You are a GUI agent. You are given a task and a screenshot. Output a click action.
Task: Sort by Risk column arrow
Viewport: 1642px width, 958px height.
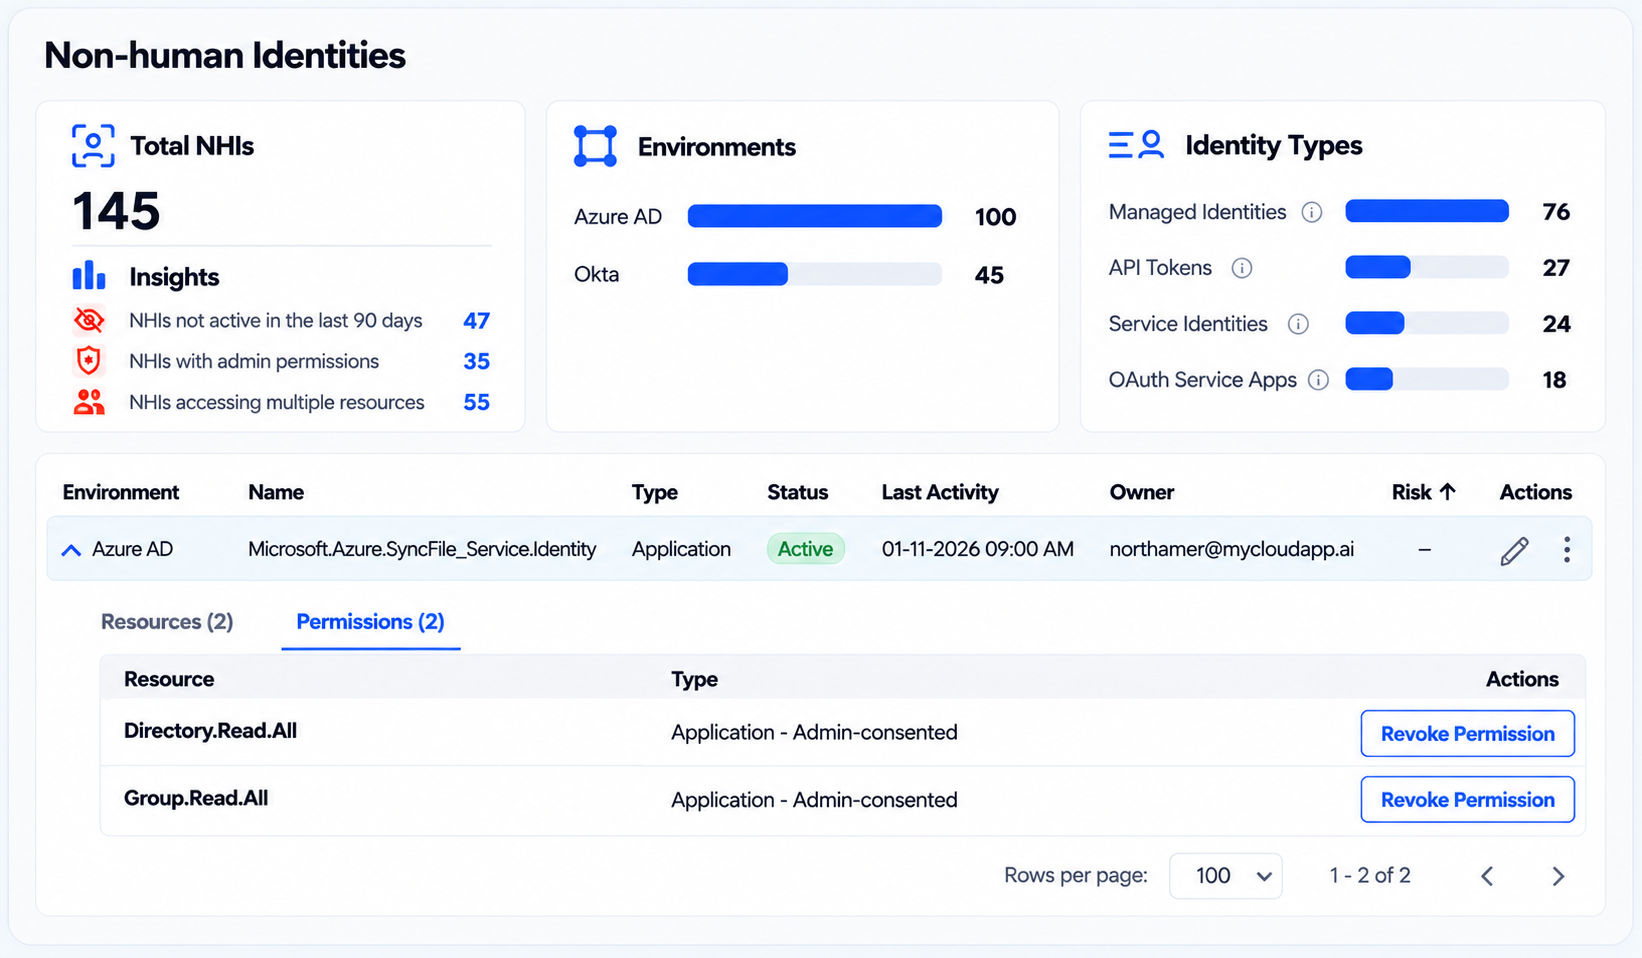pyautogui.click(x=1447, y=491)
